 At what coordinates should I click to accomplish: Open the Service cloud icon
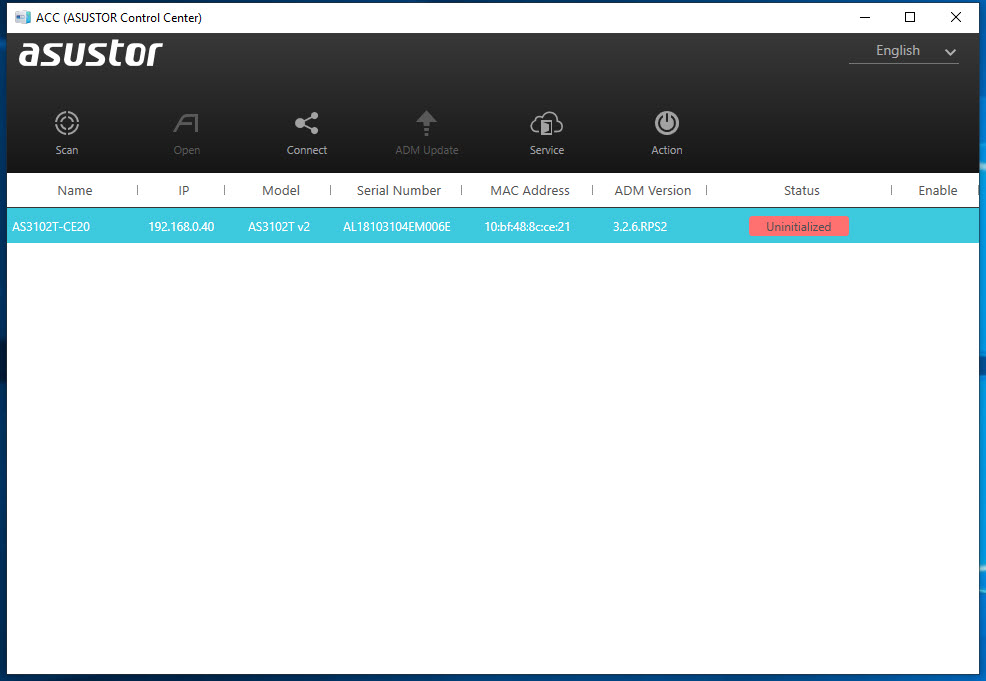click(x=546, y=124)
